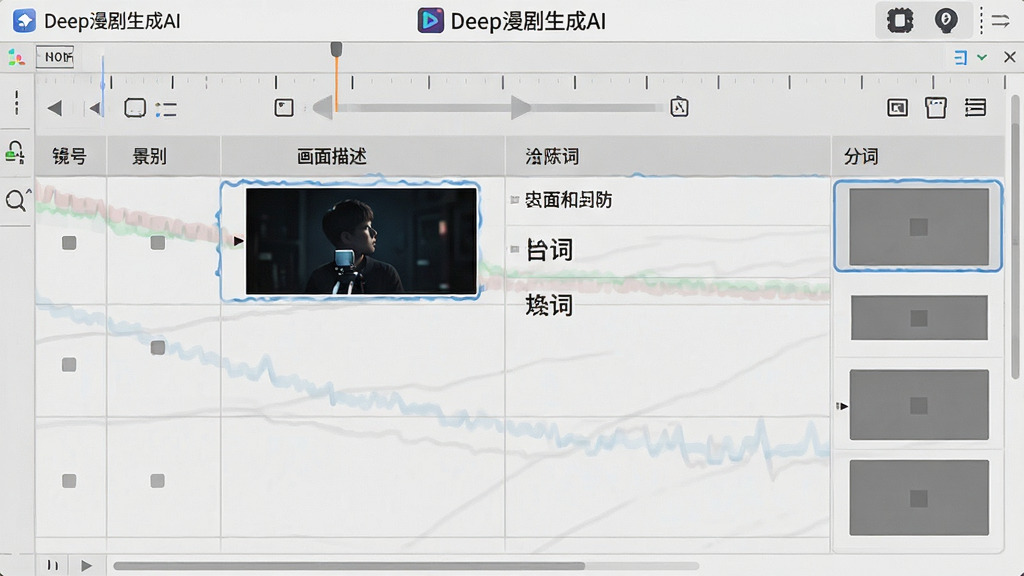Select the highlighted first thumbnail under 分词
This screenshot has height=576, width=1024.
point(918,227)
